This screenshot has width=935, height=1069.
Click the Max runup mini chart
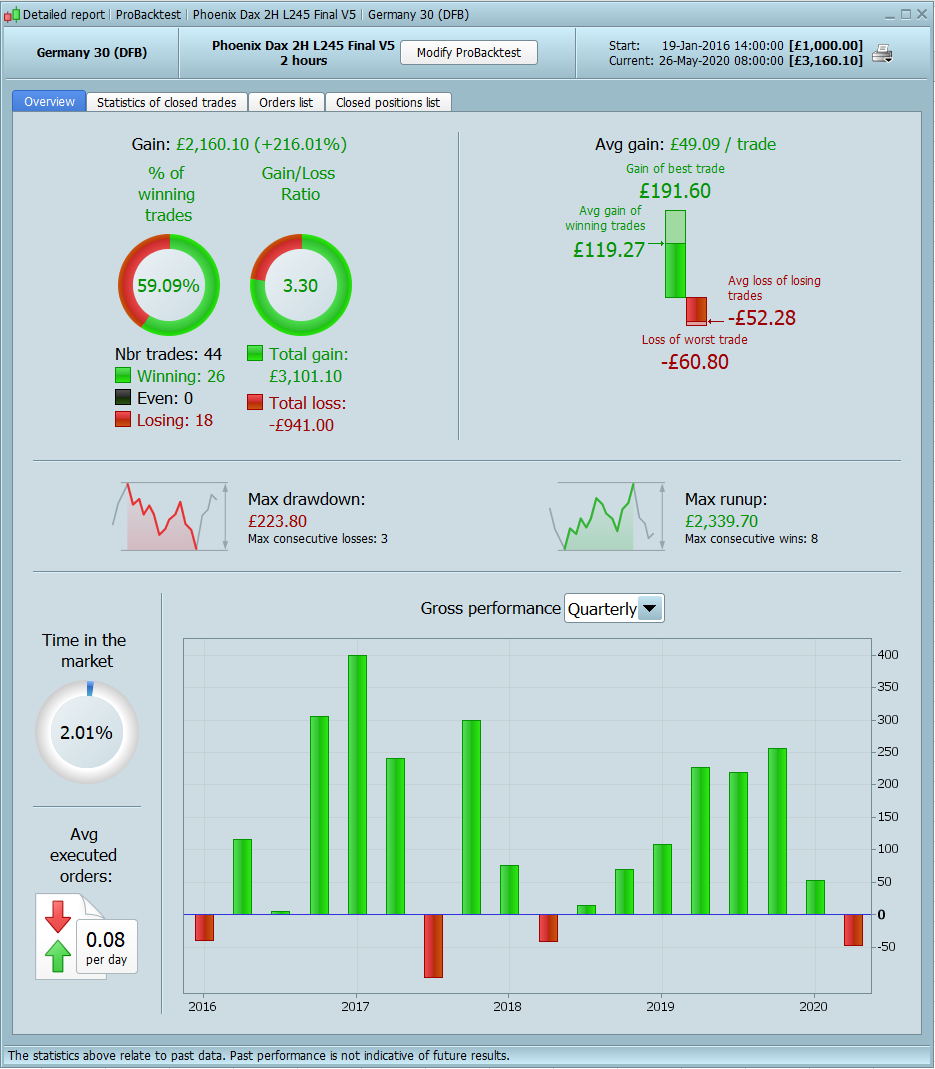[x=608, y=516]
